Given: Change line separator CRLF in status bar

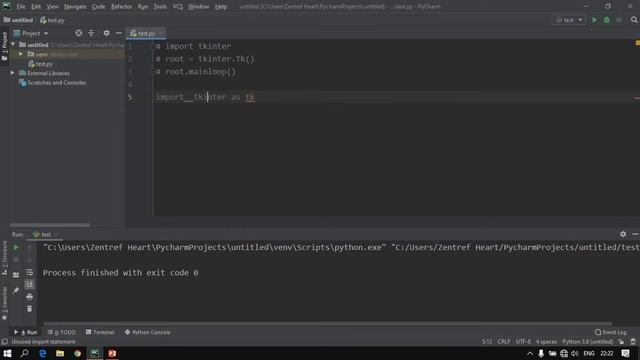Looking at the screenshot, I should click(x=504, y=342).
